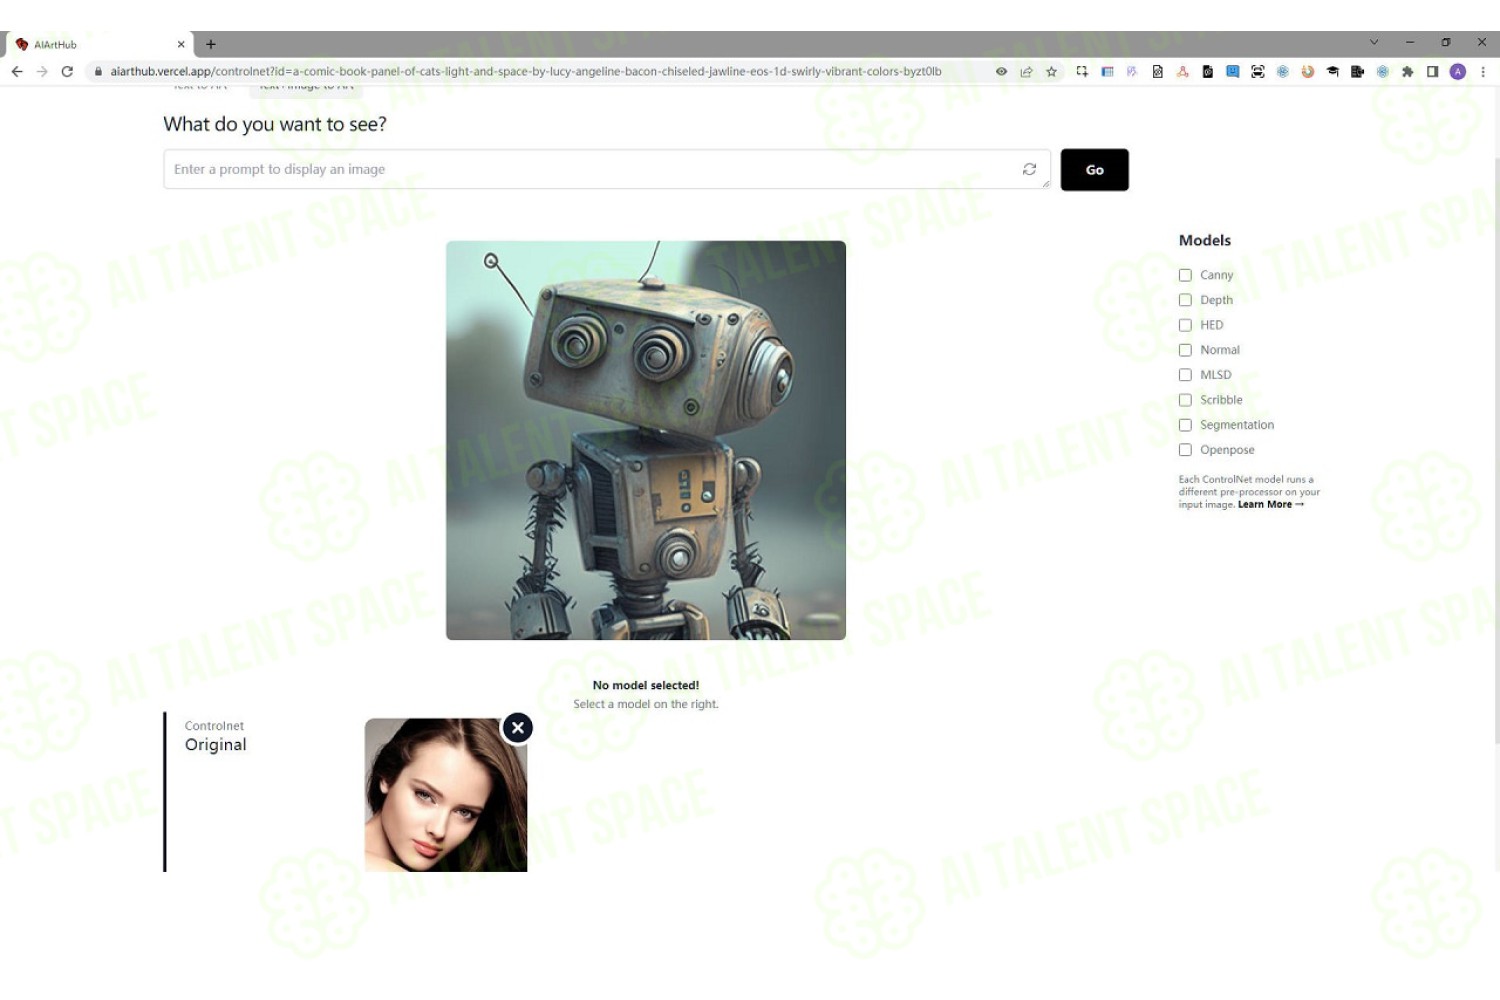Toggle the Scribble model checkbox
1500x1000 pixels.
click(1185, 400)
